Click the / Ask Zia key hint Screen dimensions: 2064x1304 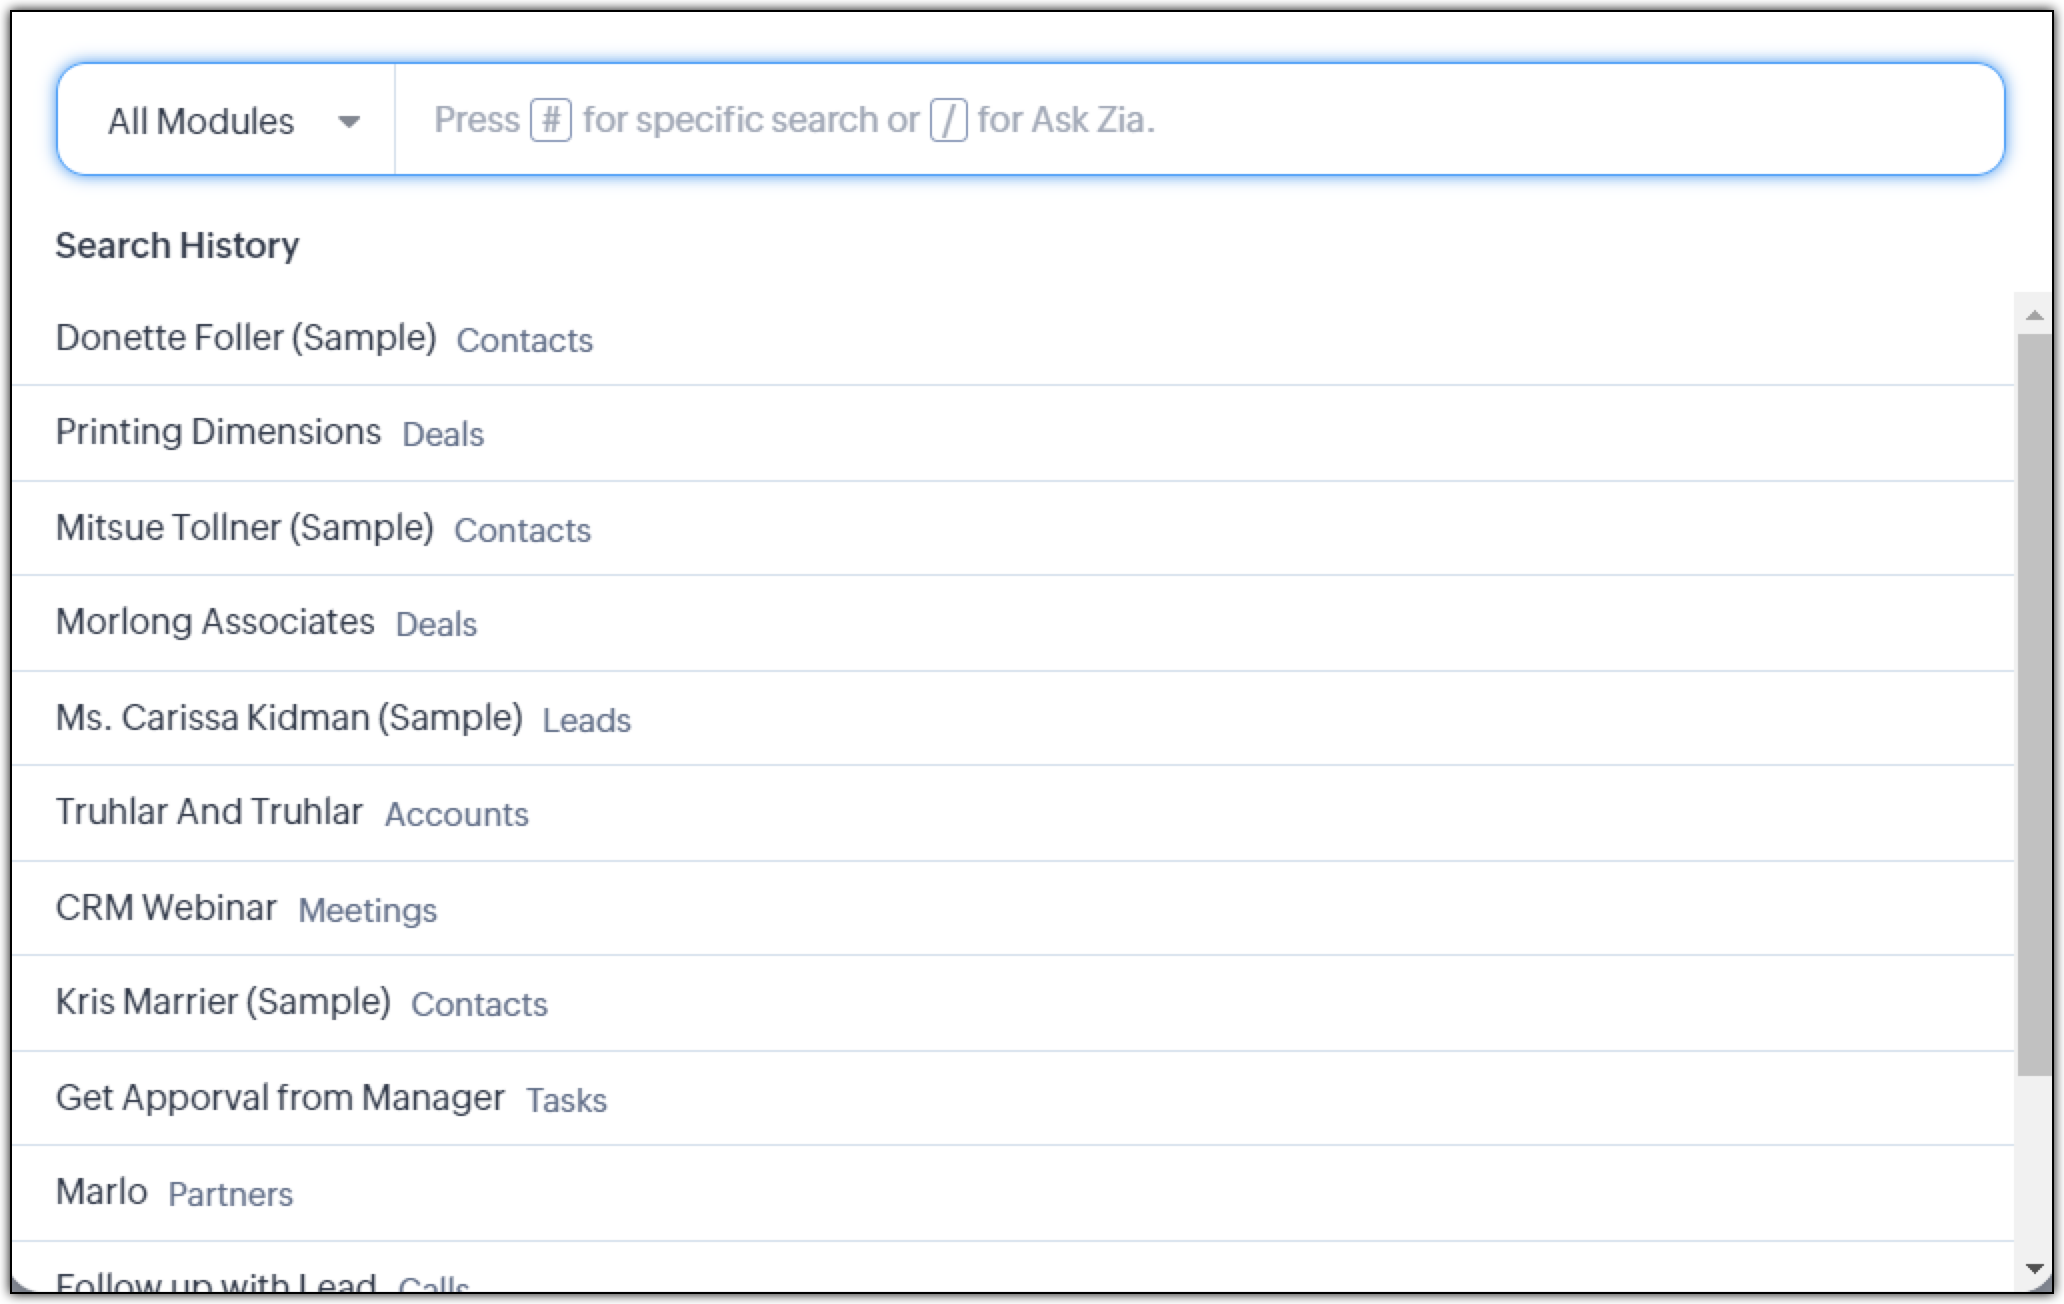click(948, 120)
